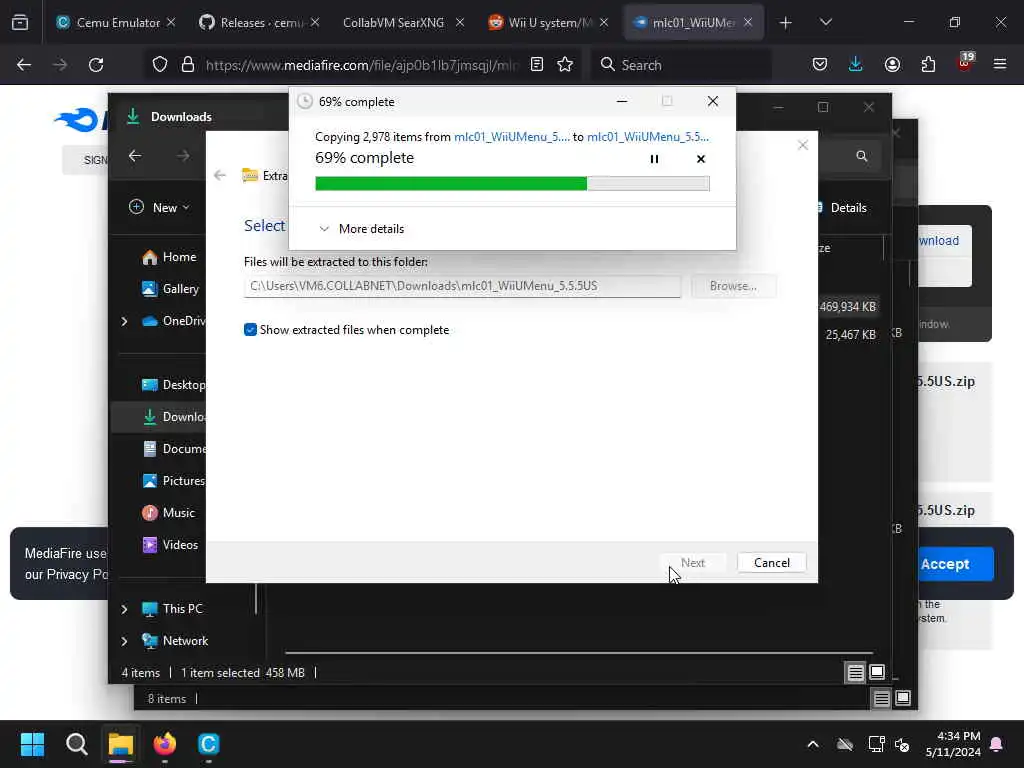Click Cancel in the extract dialog

click(771, 563)
